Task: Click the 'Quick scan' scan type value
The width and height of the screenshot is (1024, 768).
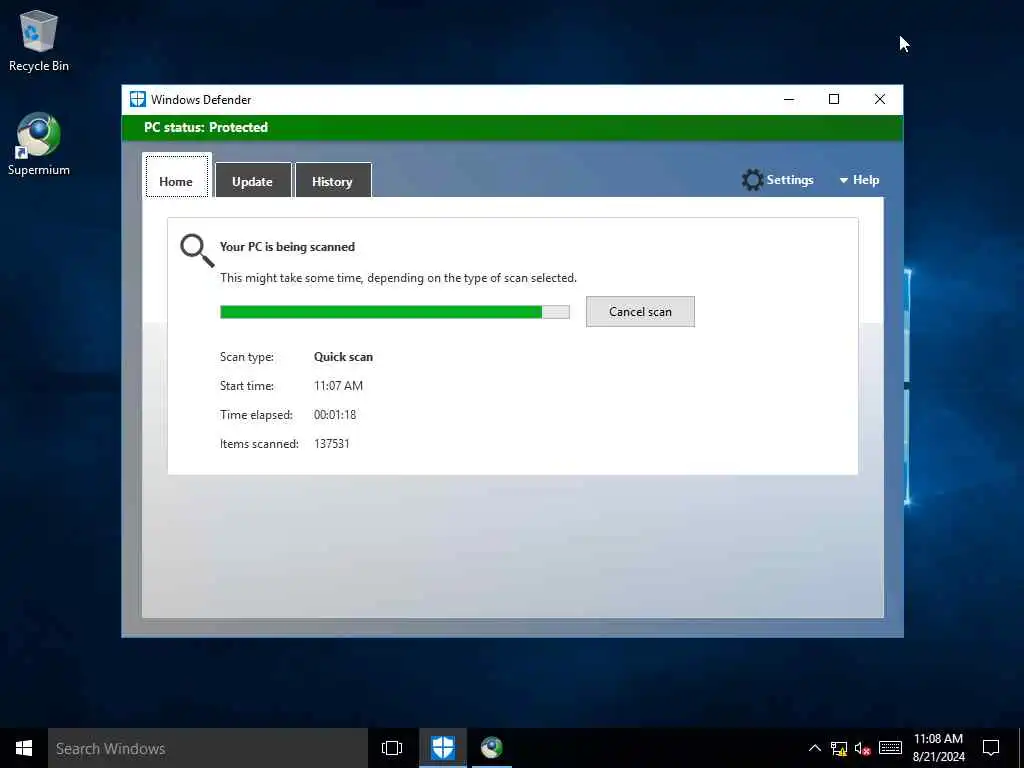Action: [343, 357]
